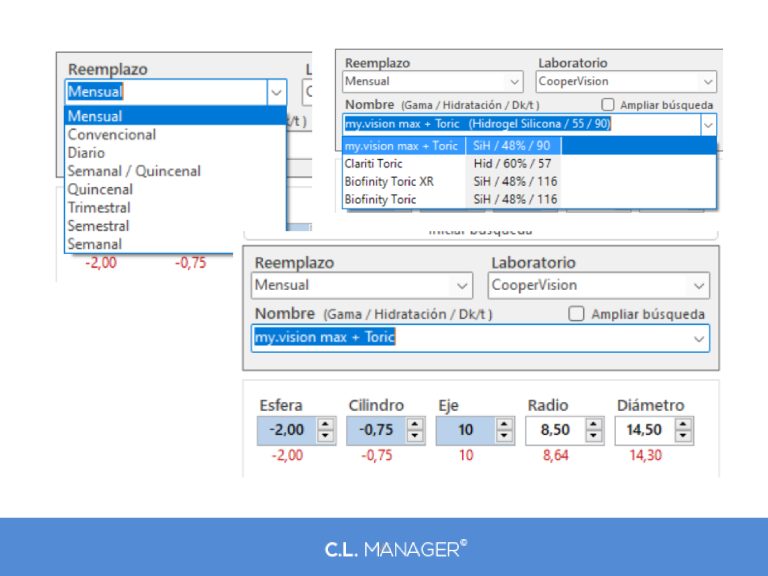The image size is (768, 576).
Task: Select Convencional from the Reemplazo list
Action: (112, 135)
